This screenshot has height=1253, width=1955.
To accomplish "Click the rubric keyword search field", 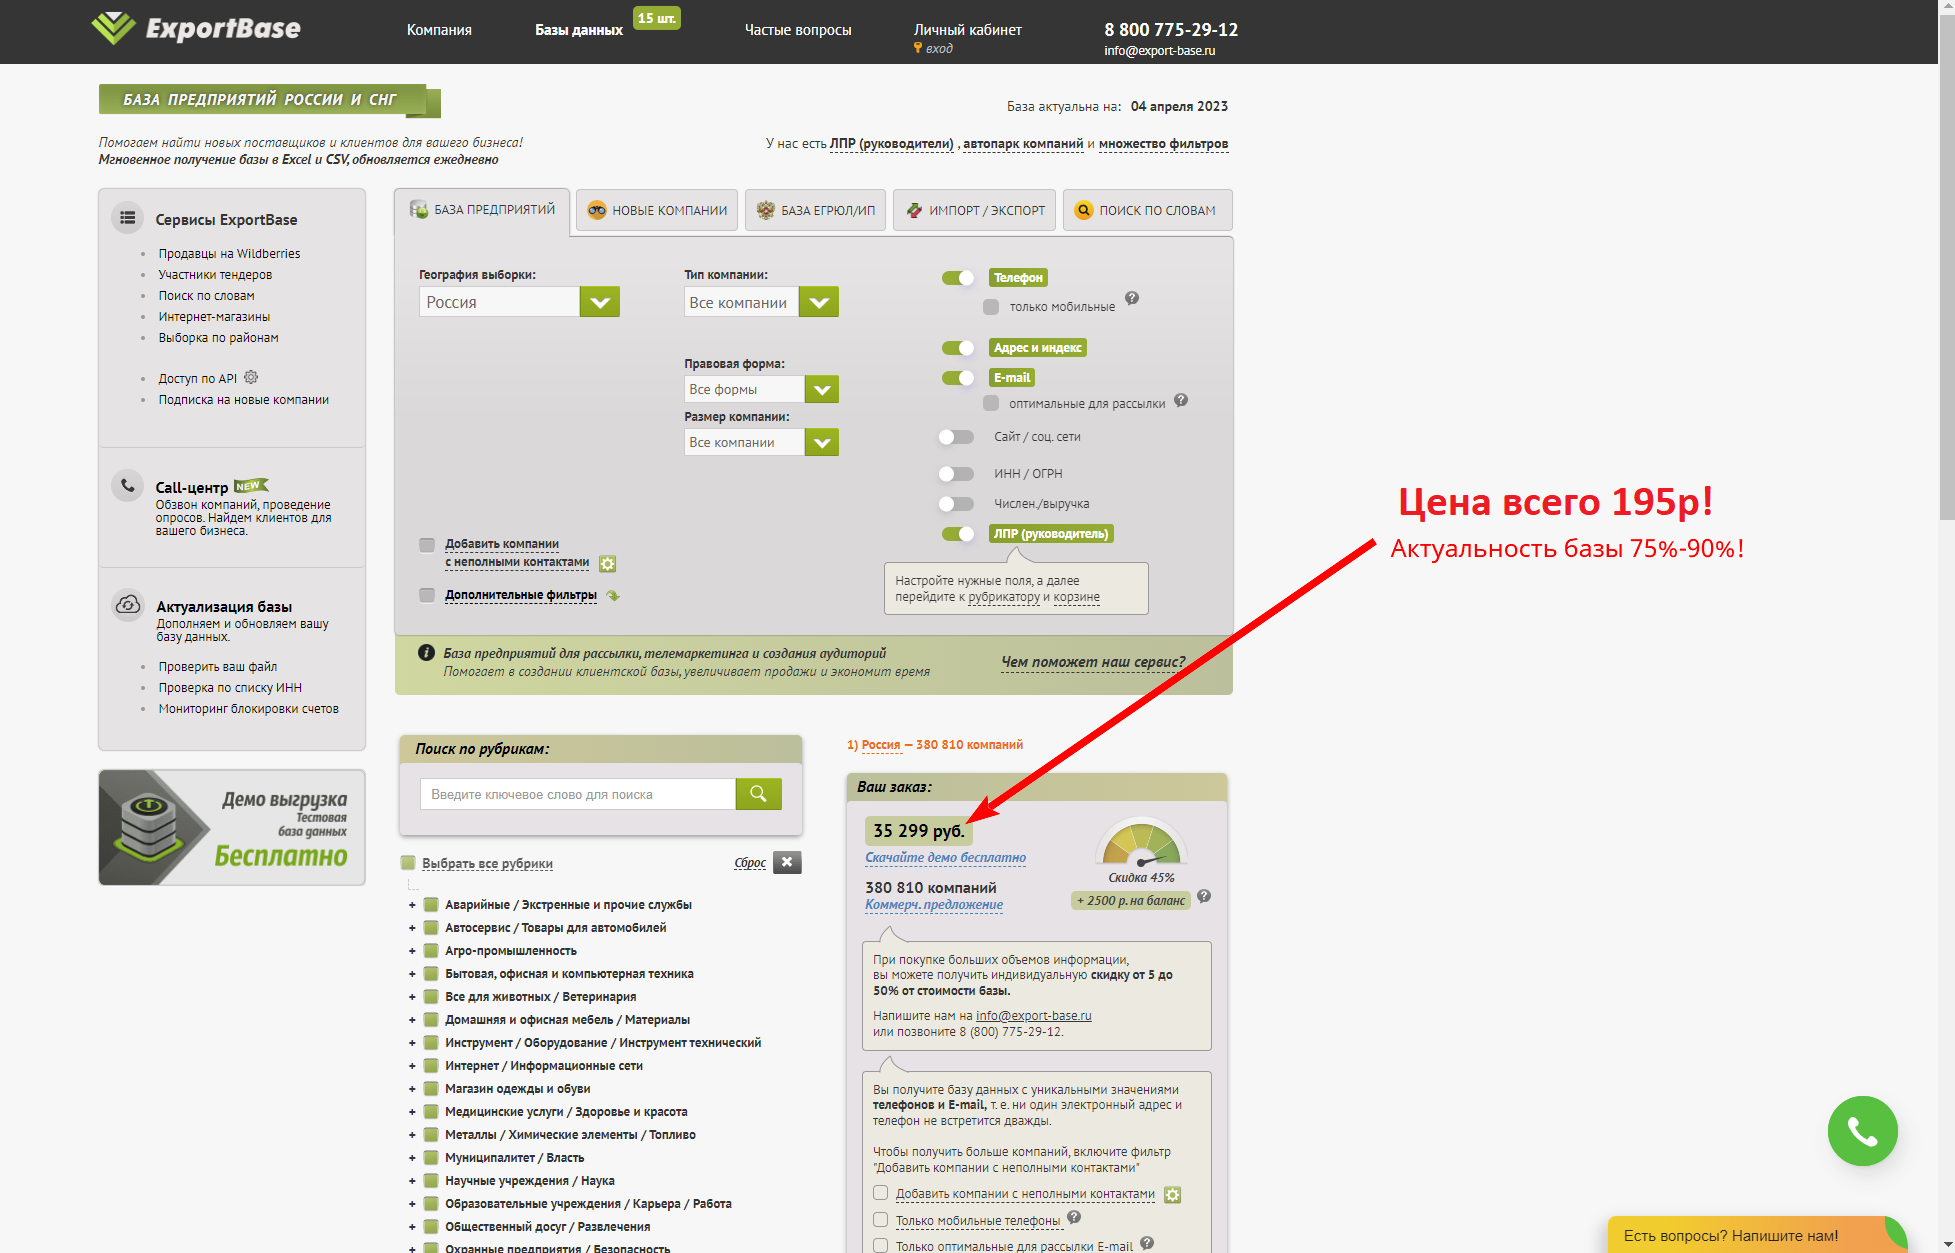I will tap(578, 794).
